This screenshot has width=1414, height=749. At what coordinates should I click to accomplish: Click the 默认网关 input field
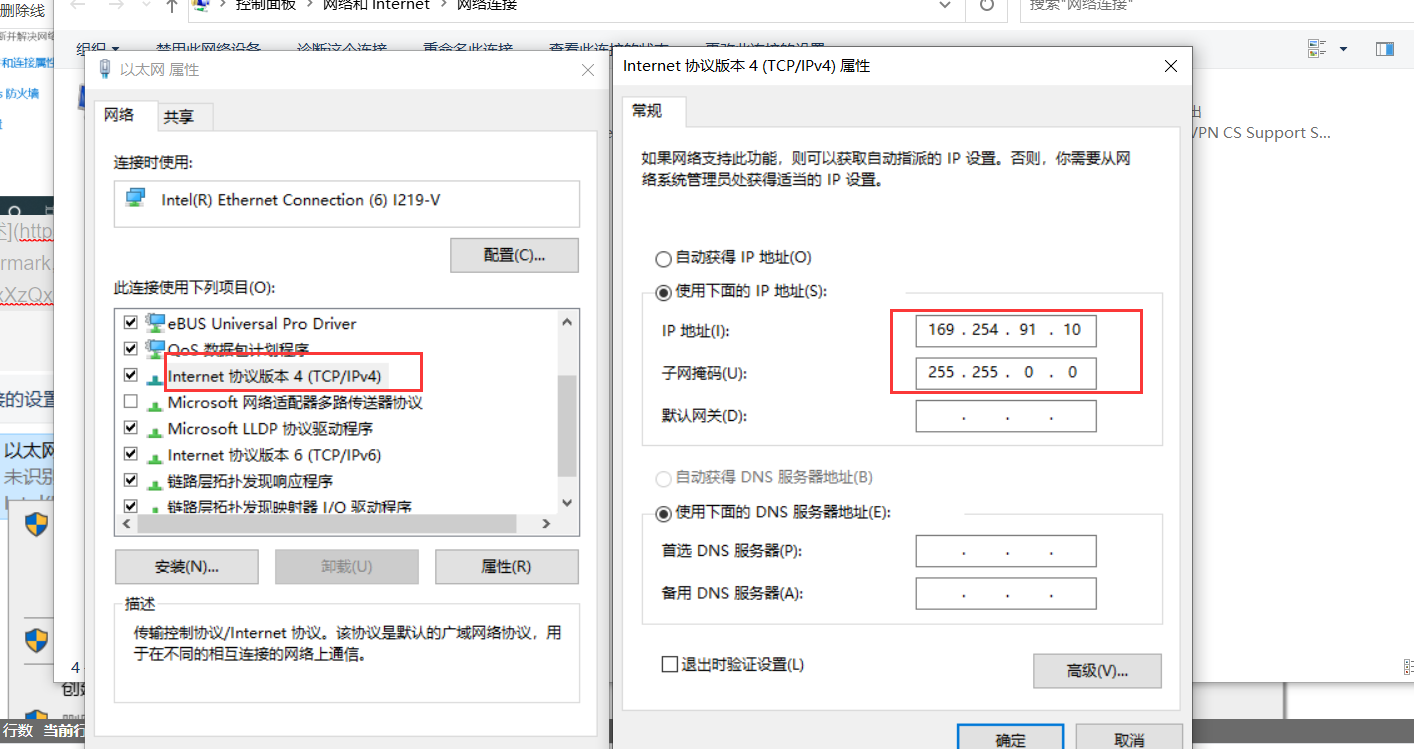(1005, 416)
